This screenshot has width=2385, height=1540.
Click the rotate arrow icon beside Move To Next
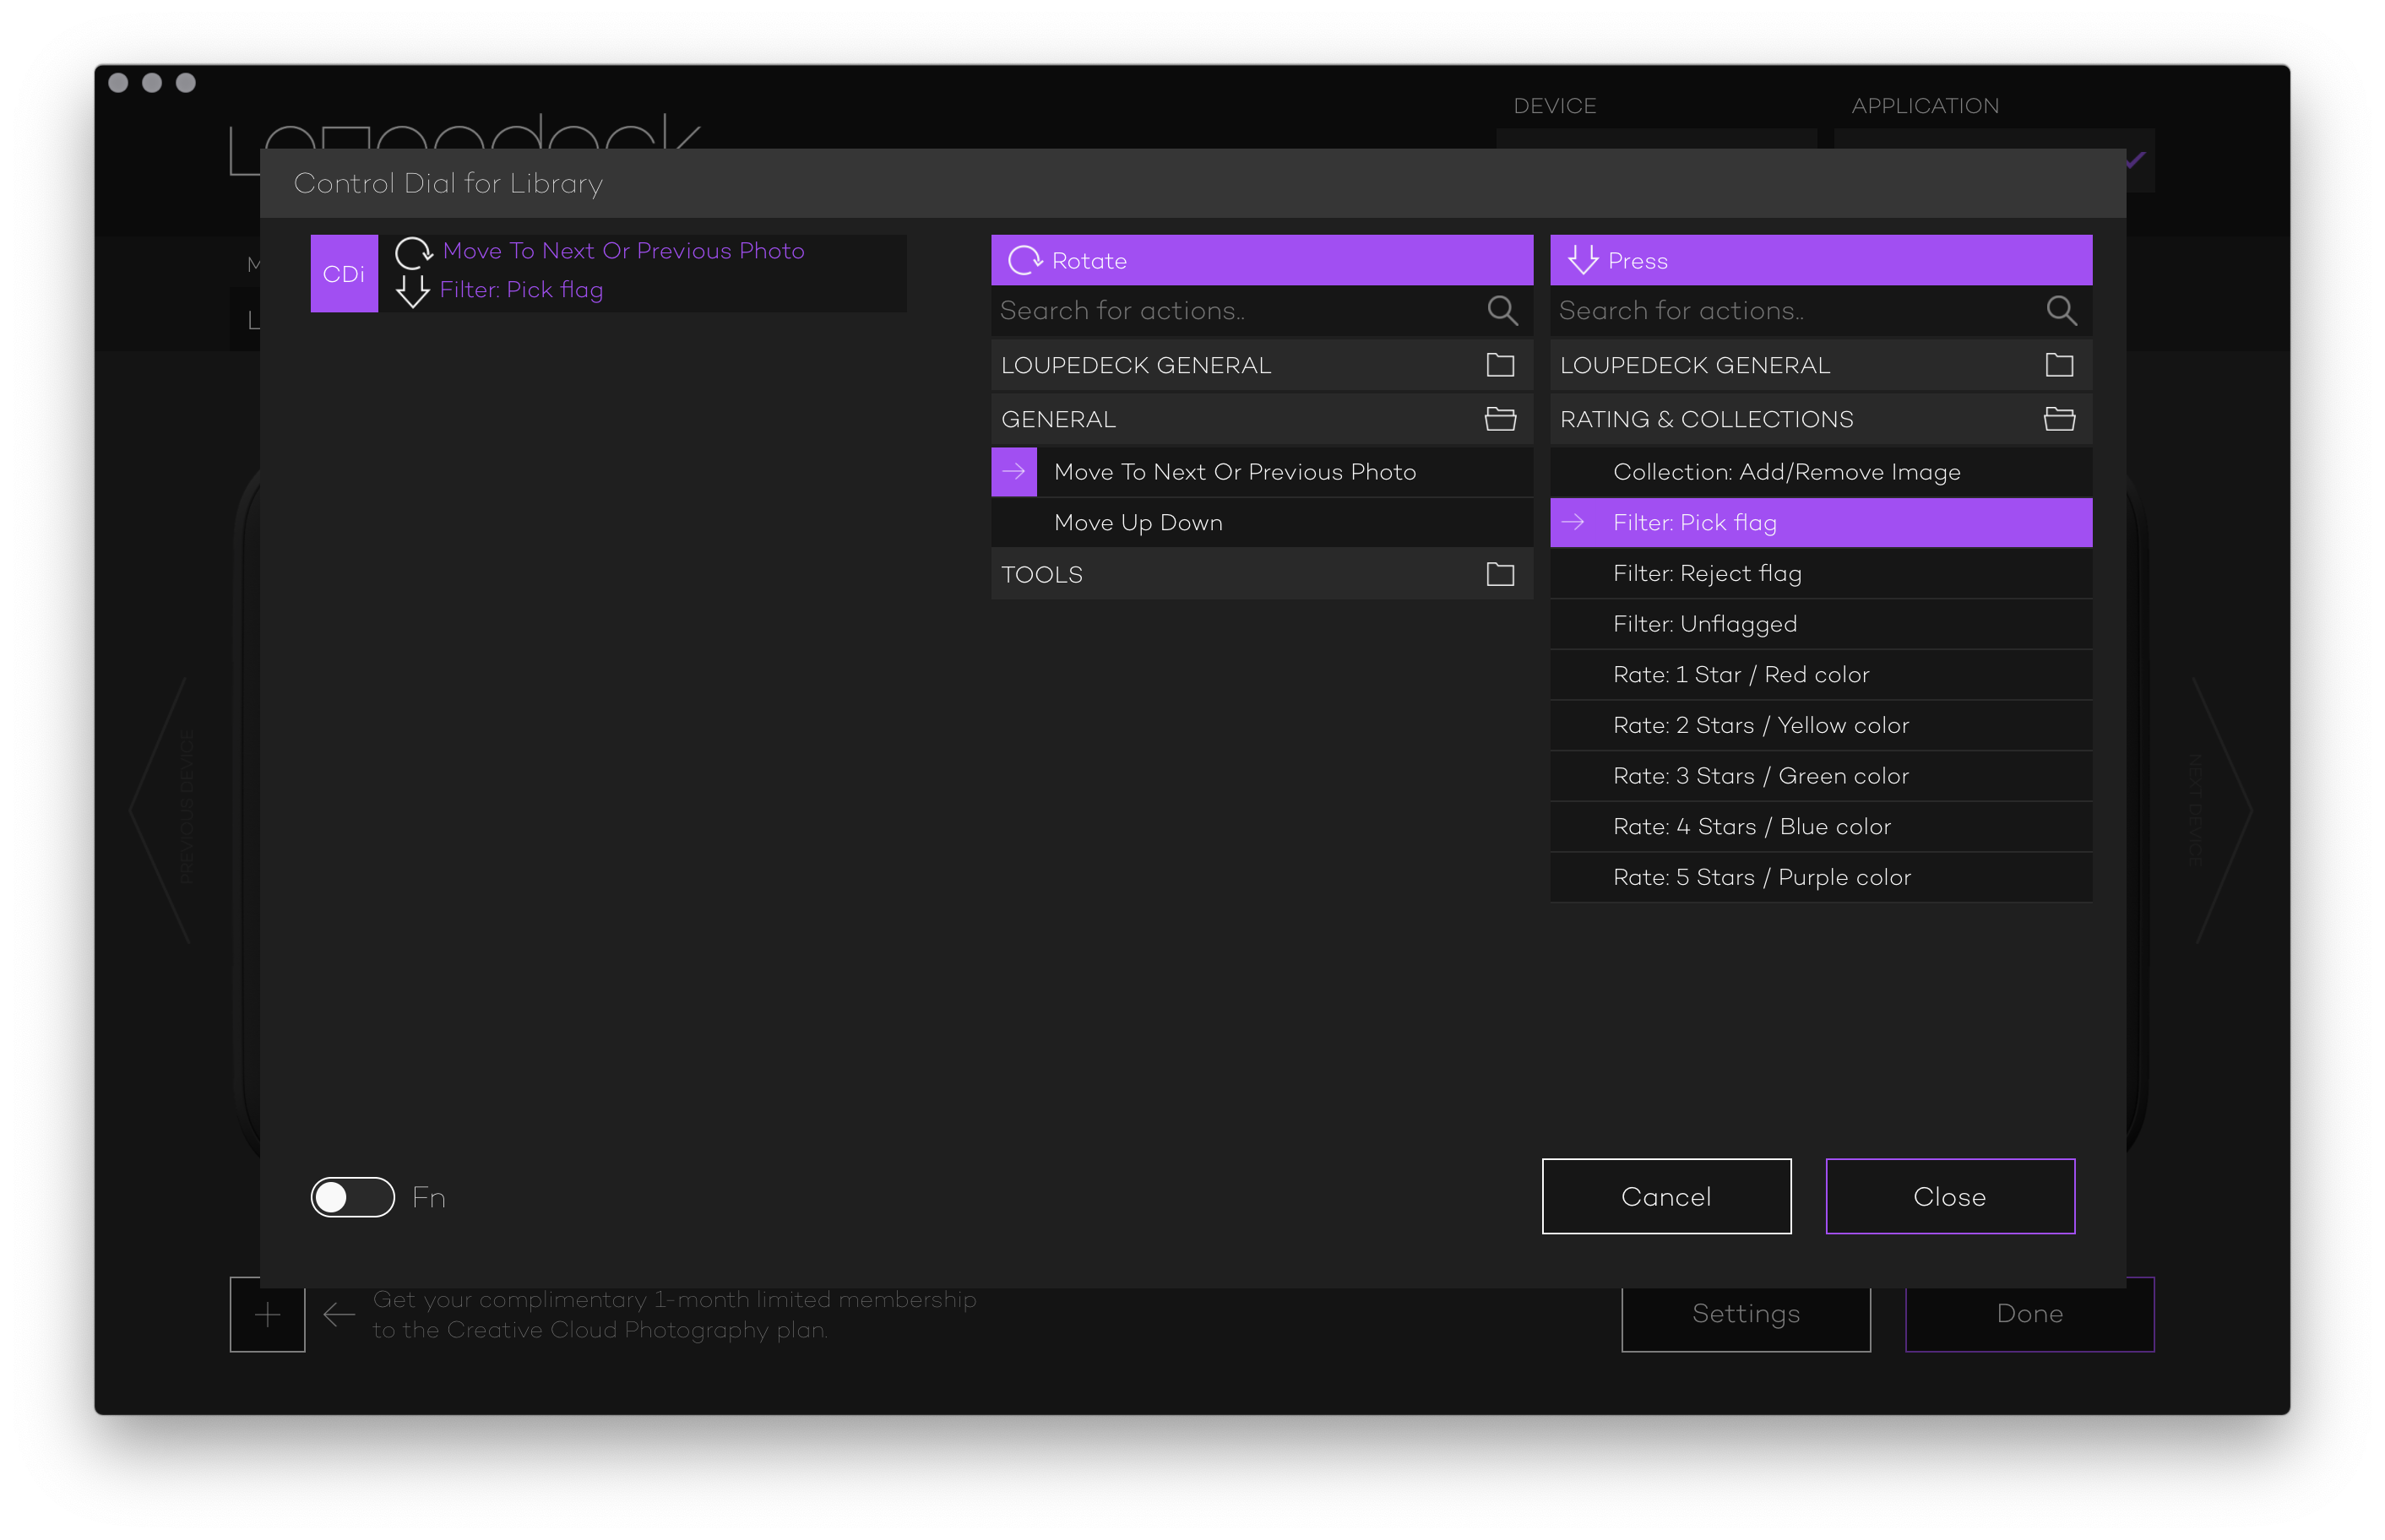(413, 252)
